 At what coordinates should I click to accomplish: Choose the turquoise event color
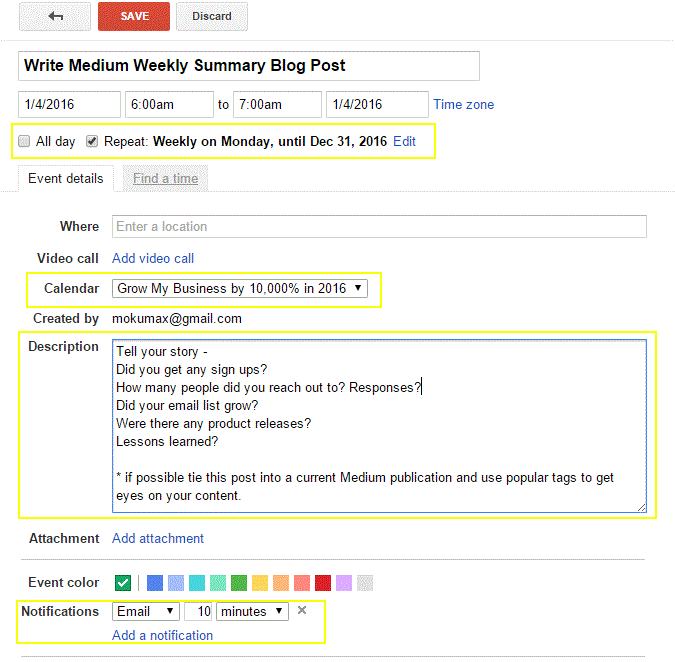pos(197,583)
